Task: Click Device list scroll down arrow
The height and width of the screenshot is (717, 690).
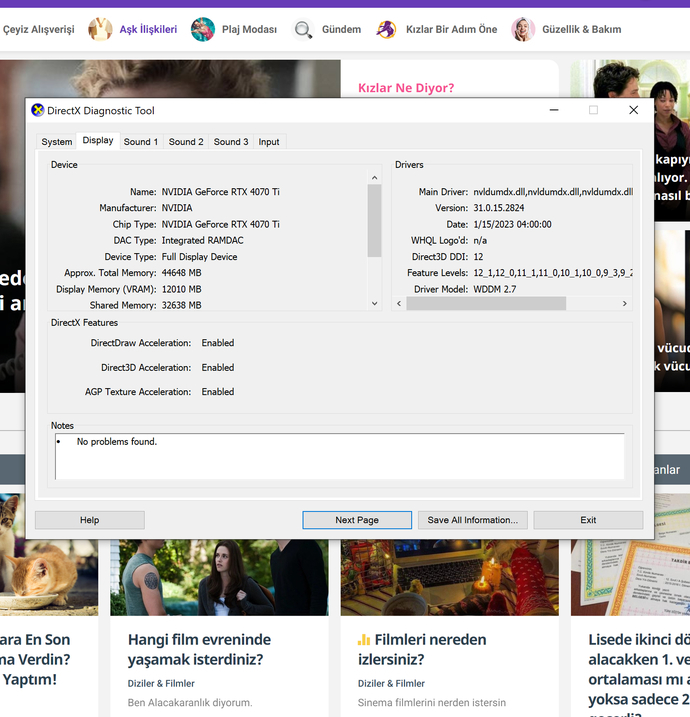Action: (x=374, y=304)
